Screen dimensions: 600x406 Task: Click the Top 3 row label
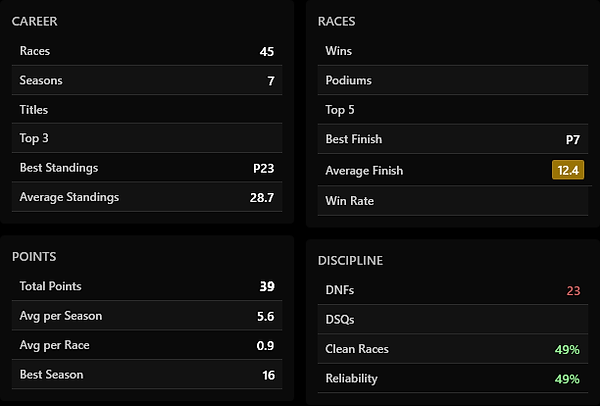tap(34, 139)
